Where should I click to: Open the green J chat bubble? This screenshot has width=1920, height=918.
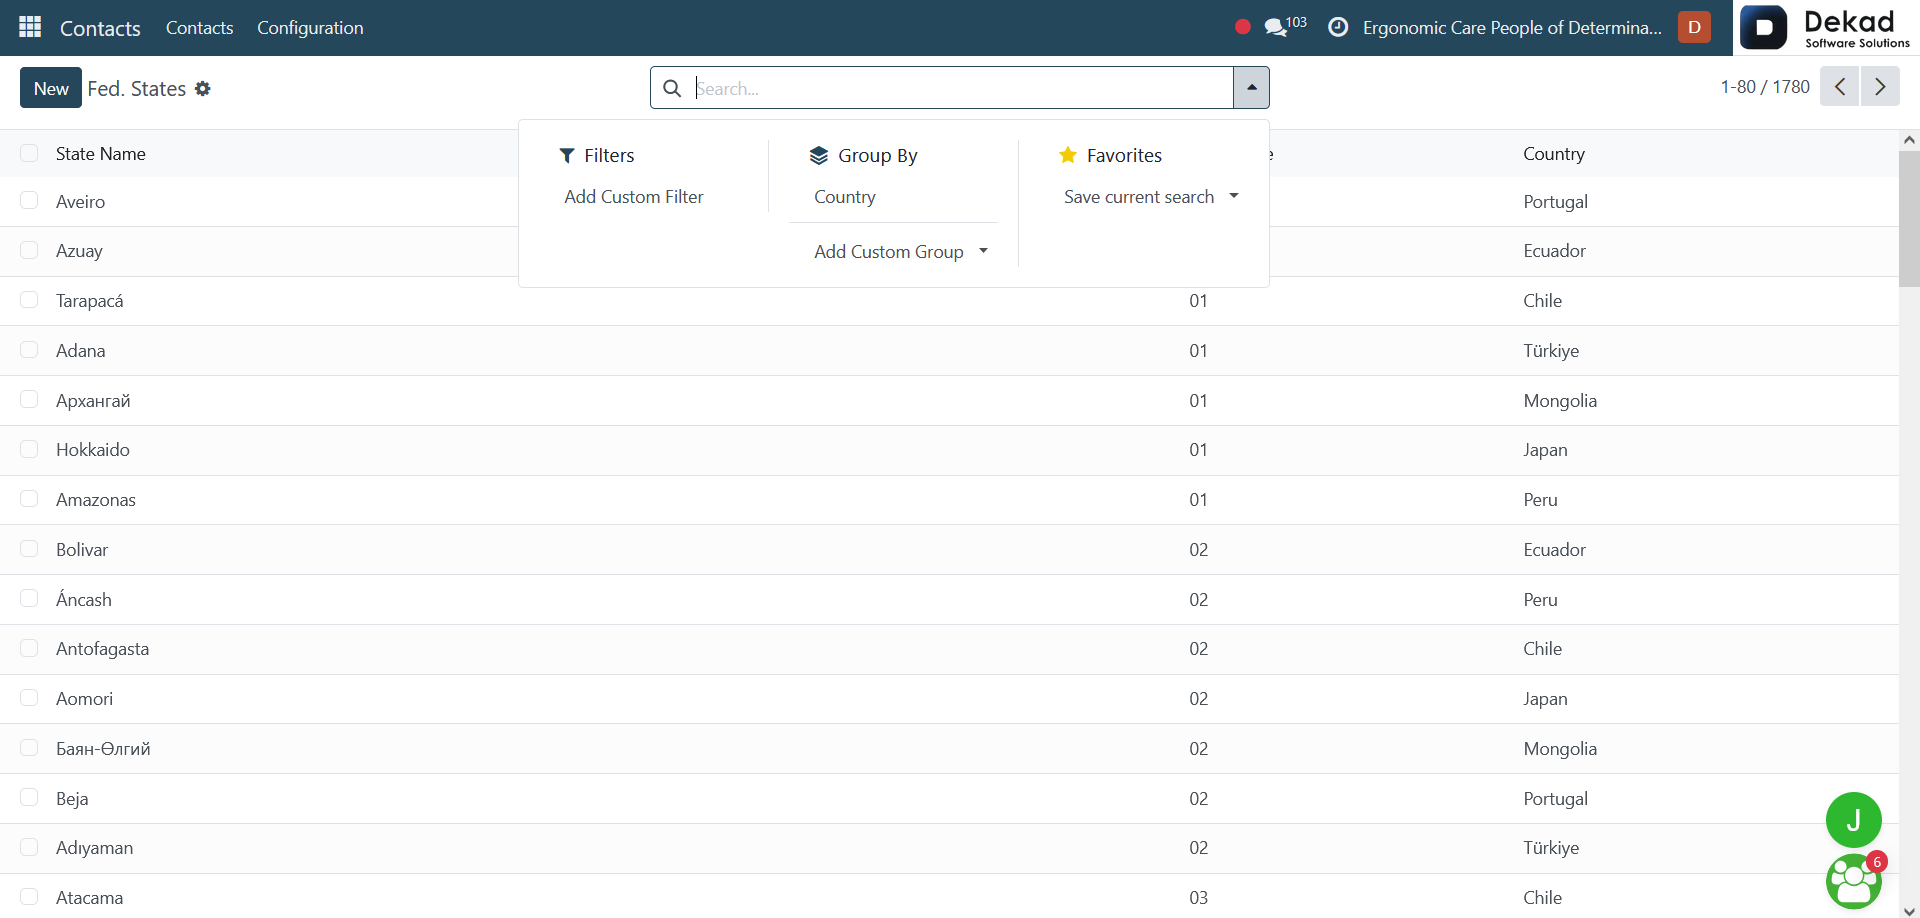pos(1853,820)
